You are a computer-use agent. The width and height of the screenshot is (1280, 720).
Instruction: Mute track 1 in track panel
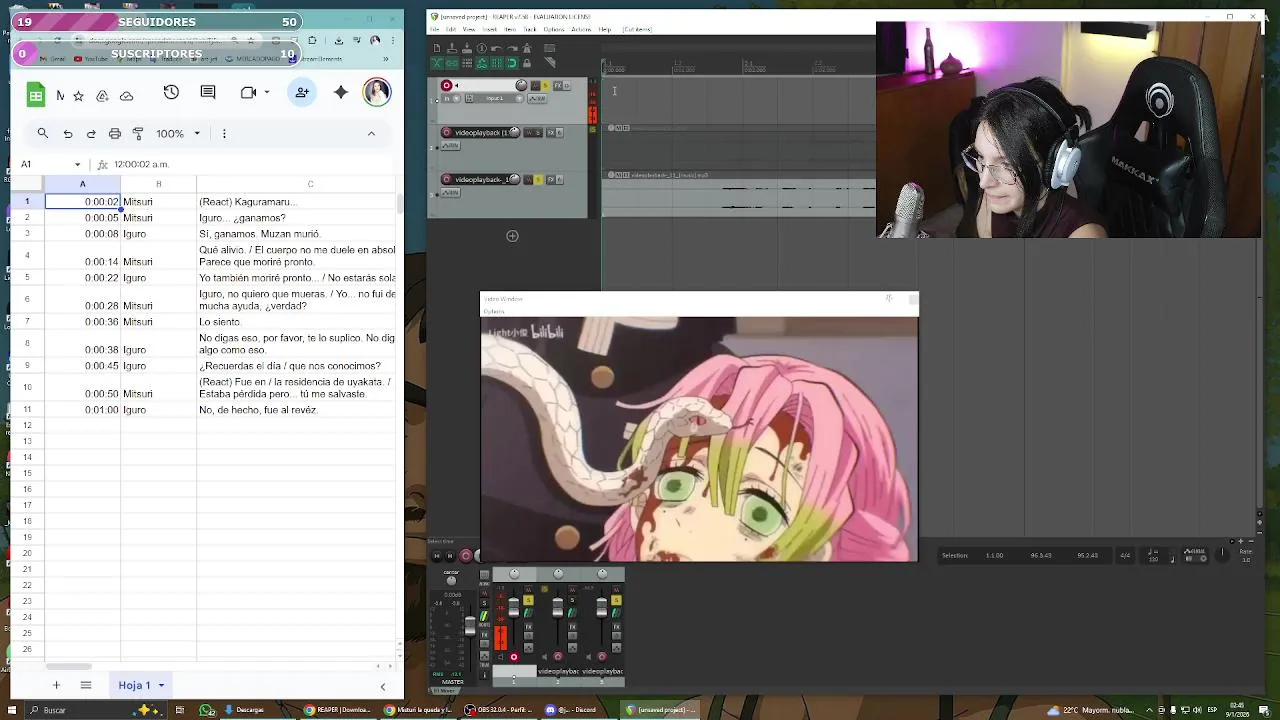[535, 86]
